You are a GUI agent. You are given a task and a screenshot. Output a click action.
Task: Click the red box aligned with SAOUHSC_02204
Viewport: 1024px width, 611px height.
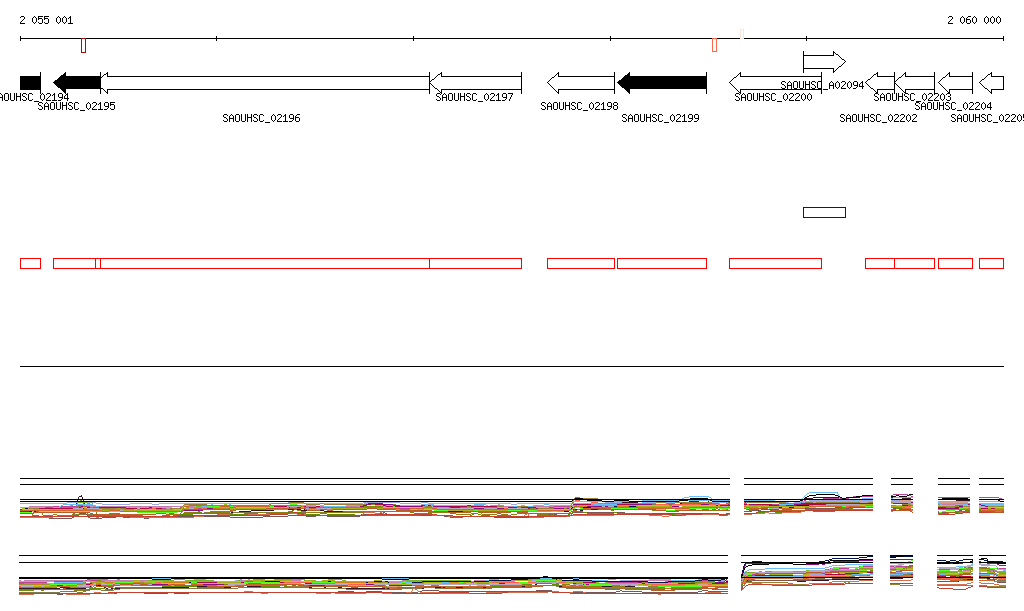955,264
